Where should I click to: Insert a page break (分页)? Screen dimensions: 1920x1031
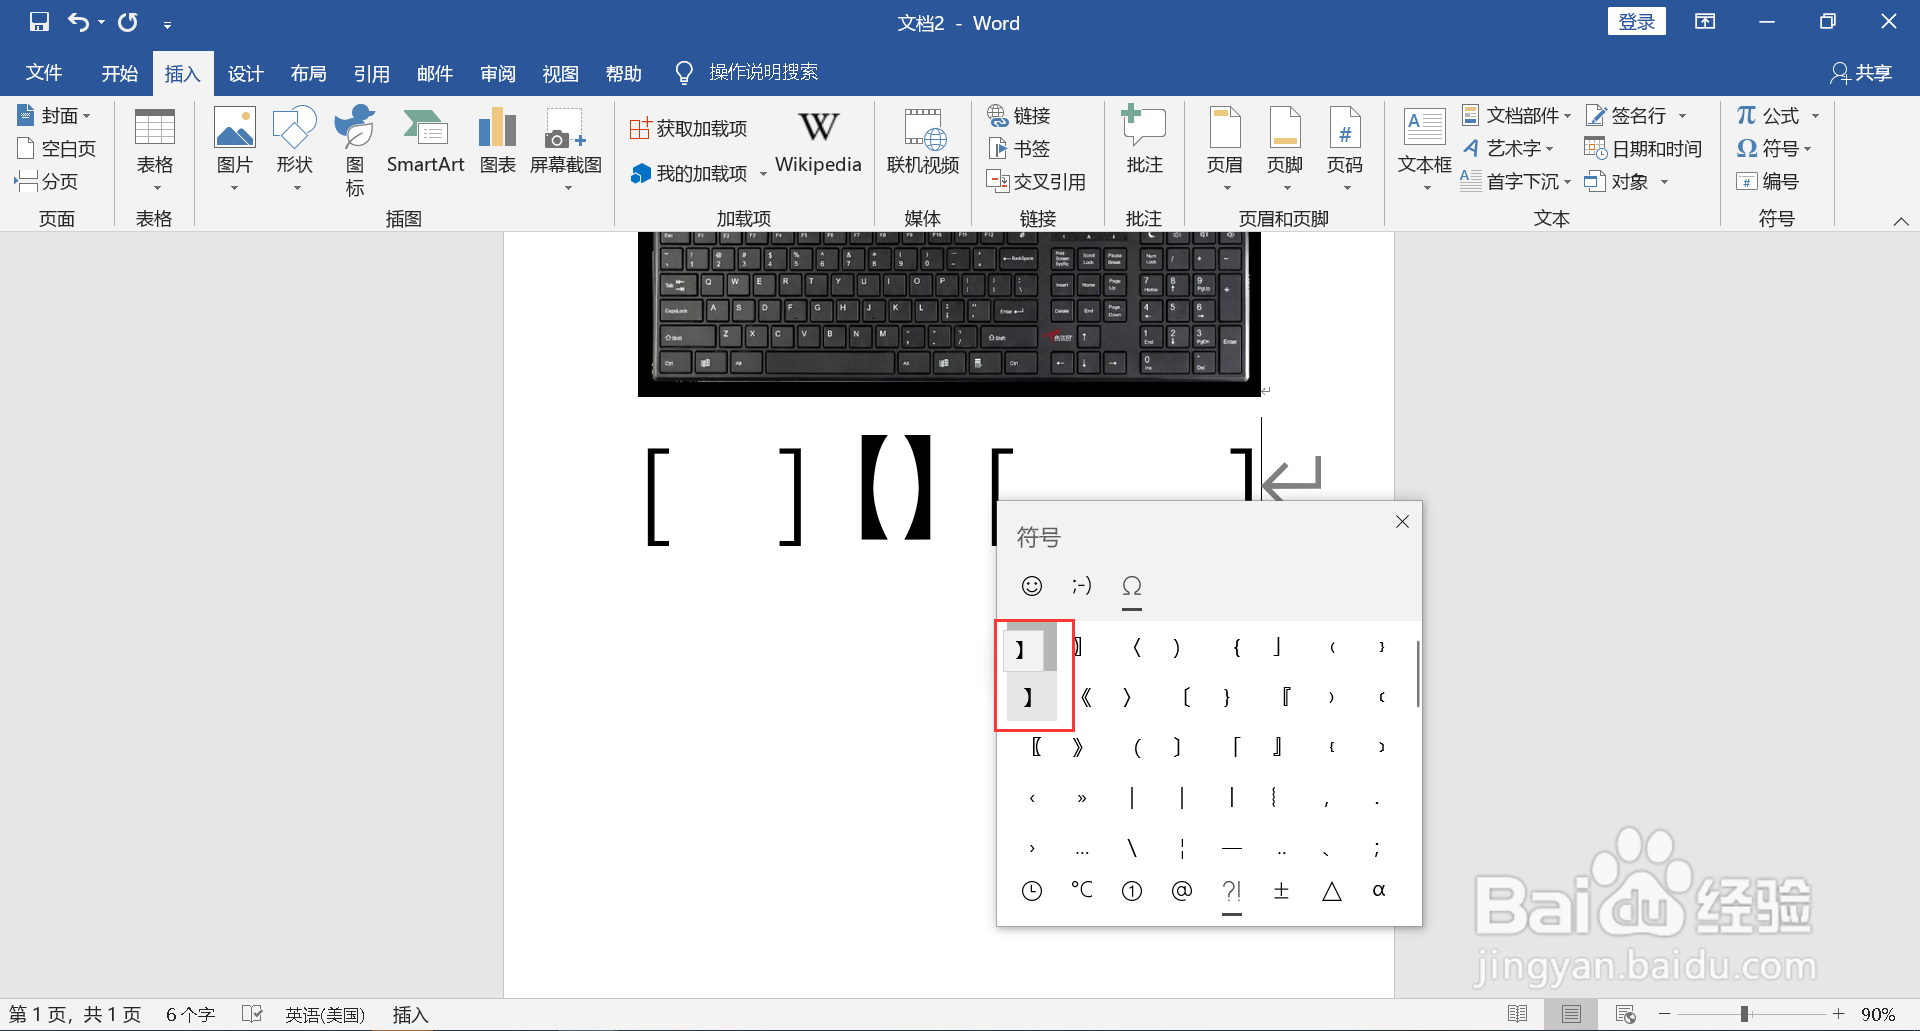point(47,181)
